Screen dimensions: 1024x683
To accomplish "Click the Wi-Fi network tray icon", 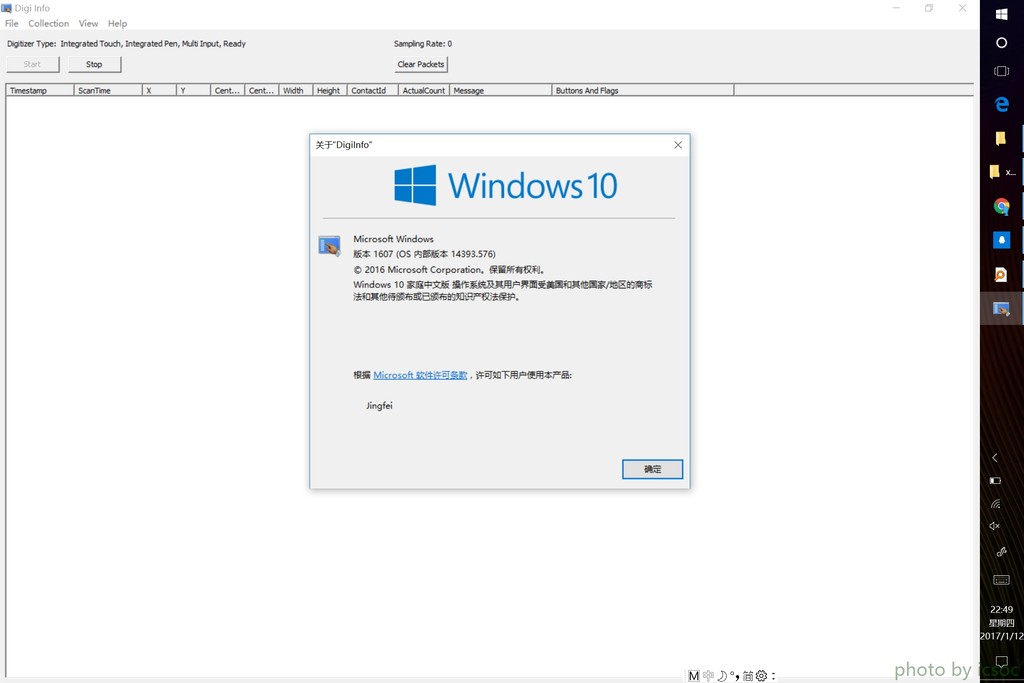I will (x=995, y=504).
